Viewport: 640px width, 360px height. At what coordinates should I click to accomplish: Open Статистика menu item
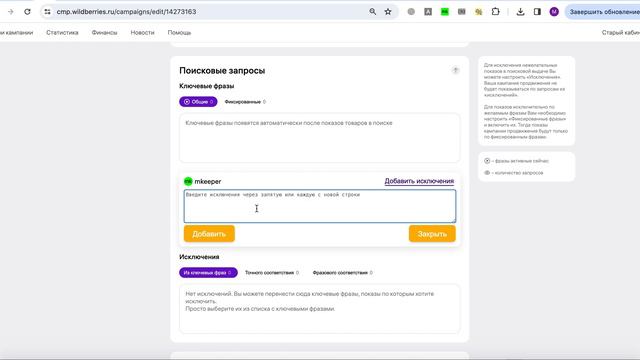[x=62, y=32]
